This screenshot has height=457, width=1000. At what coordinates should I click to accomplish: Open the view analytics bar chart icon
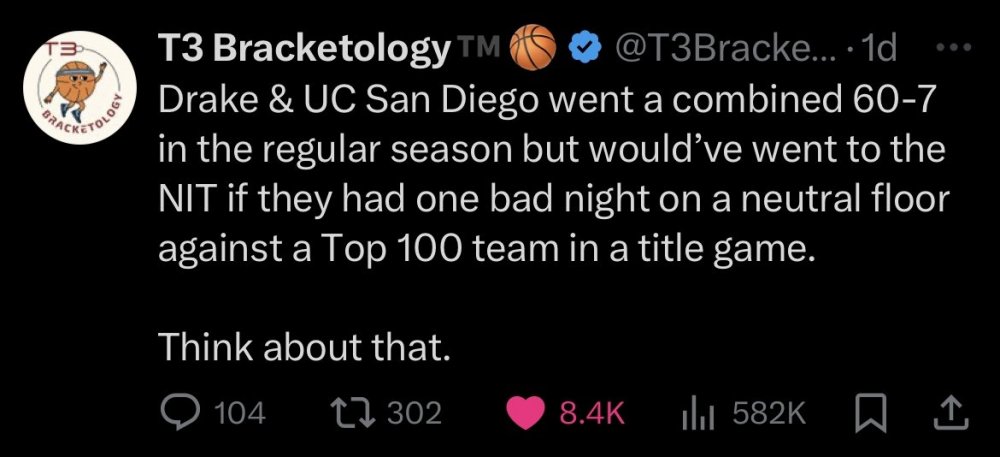pyautogui.click(x=694, y=413)
